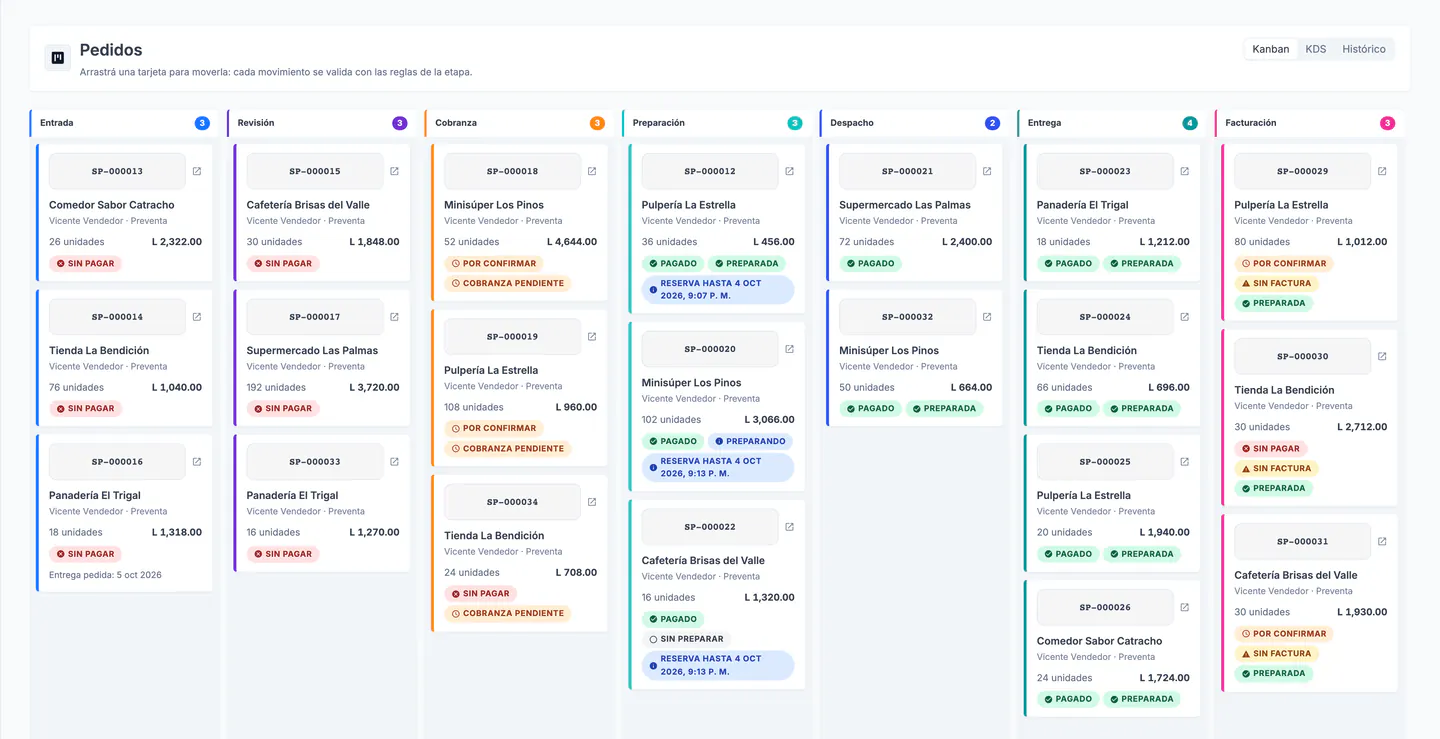Click the Despacho column header title

[x=853, y=123]
